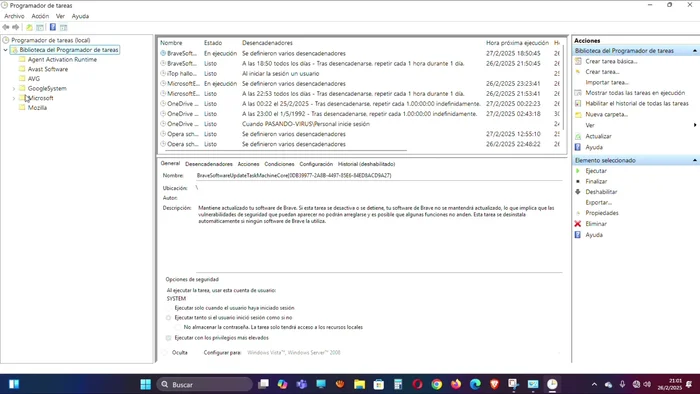Open Brave browser from the taskbar

[x=494, y=384]
